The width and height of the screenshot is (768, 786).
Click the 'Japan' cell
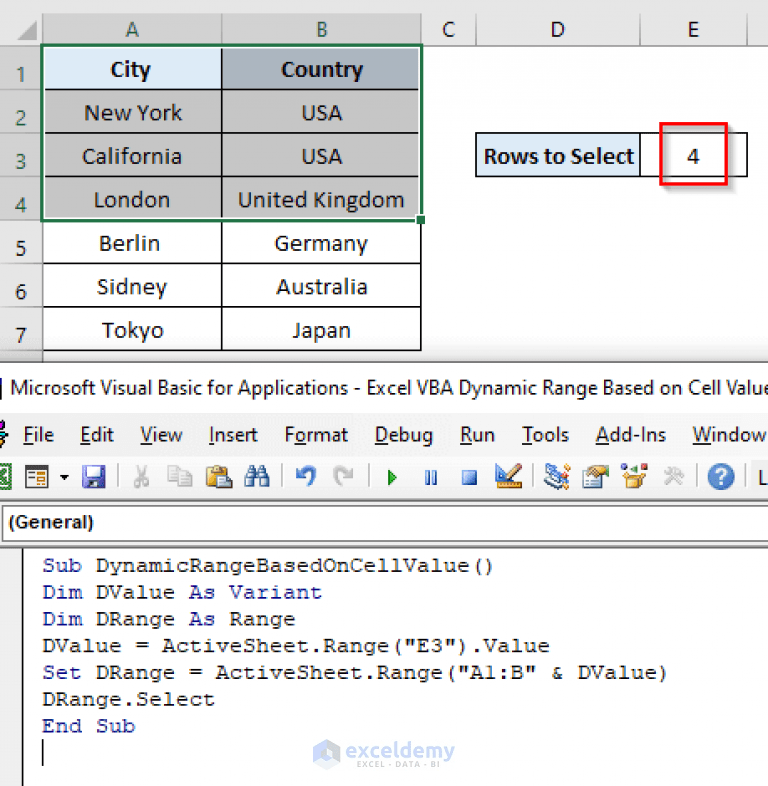(x=321, y=330)
